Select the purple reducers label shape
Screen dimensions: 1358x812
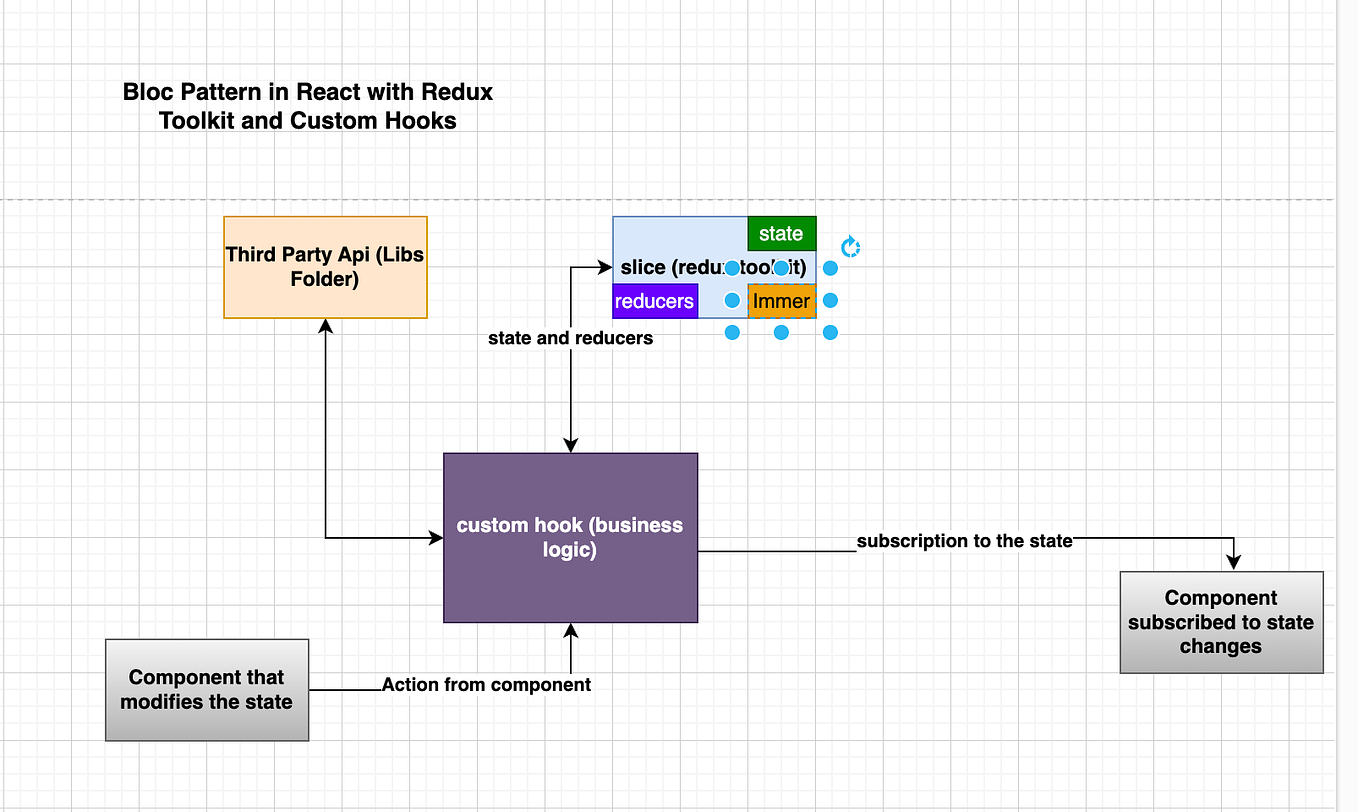pos(655,301)
